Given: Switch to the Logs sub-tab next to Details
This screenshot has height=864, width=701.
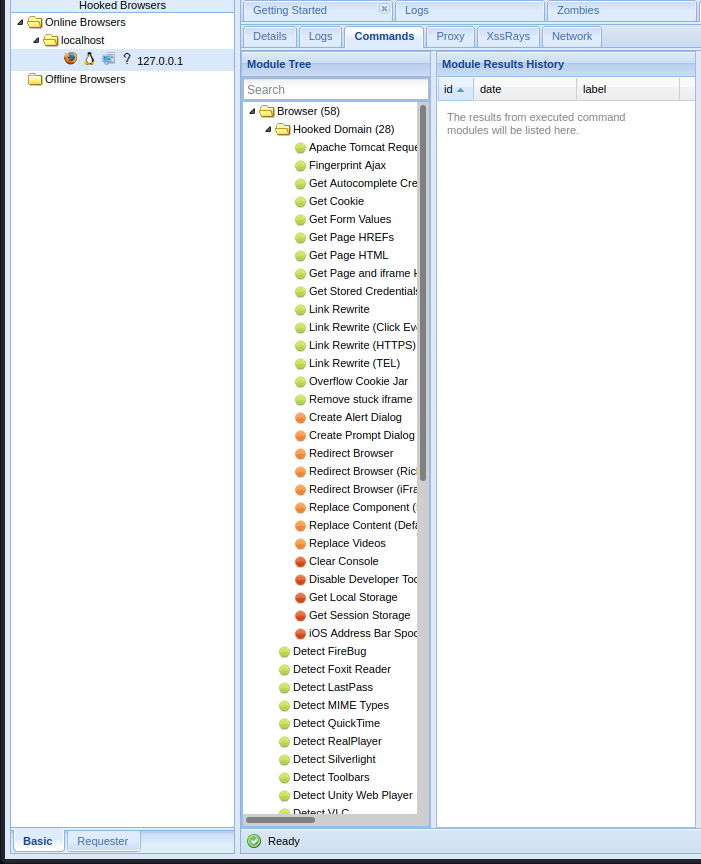Looking at the screenshot, I should [x=320, y=36].
